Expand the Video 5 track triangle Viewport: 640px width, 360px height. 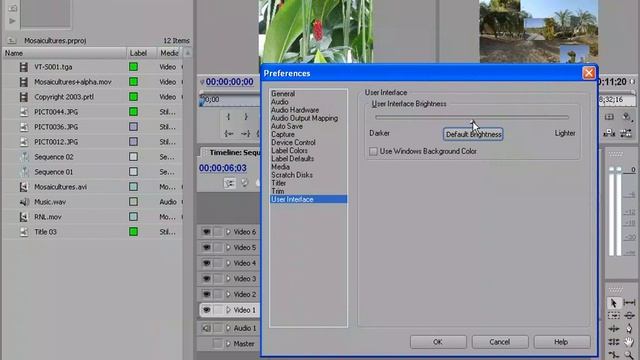click(228, 247)
